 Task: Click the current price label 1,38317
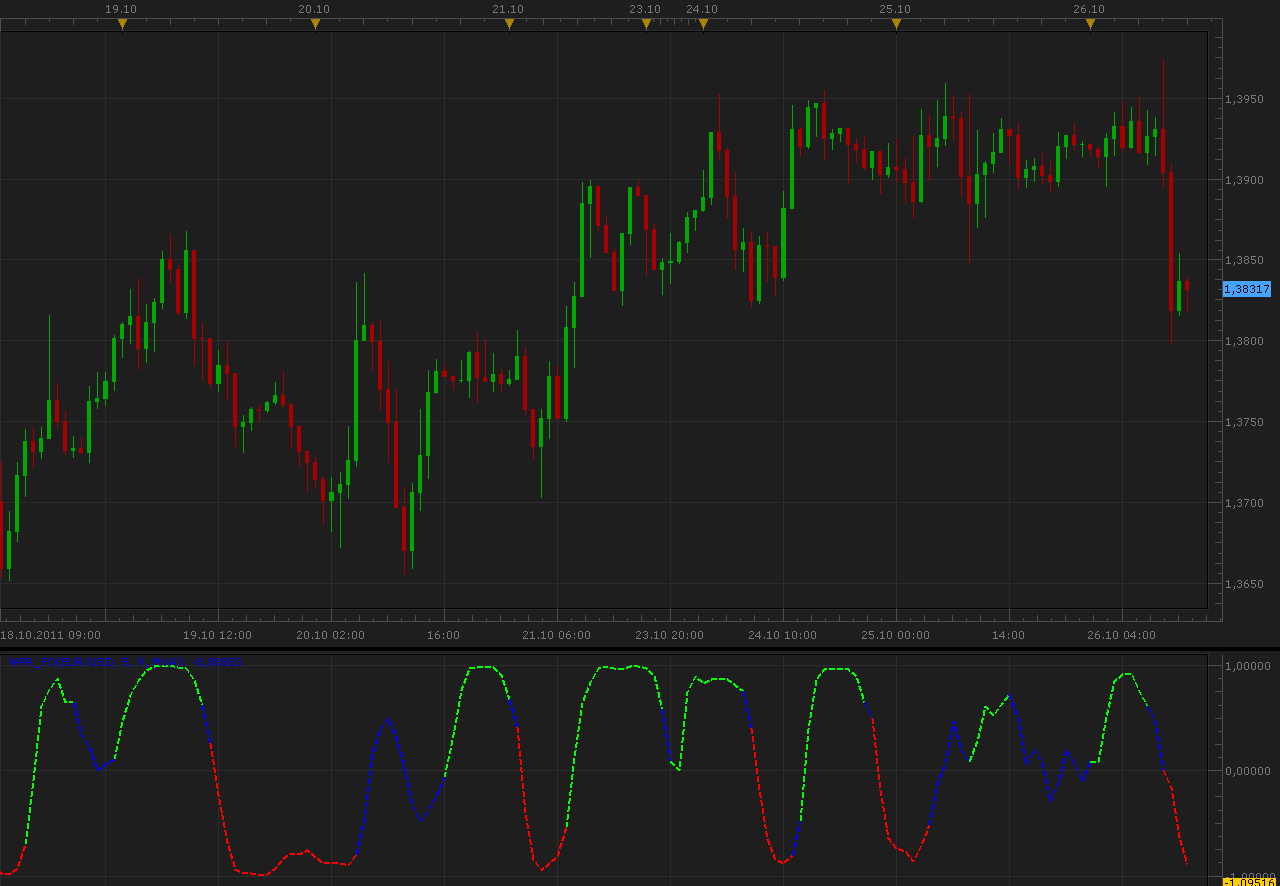1247,289
